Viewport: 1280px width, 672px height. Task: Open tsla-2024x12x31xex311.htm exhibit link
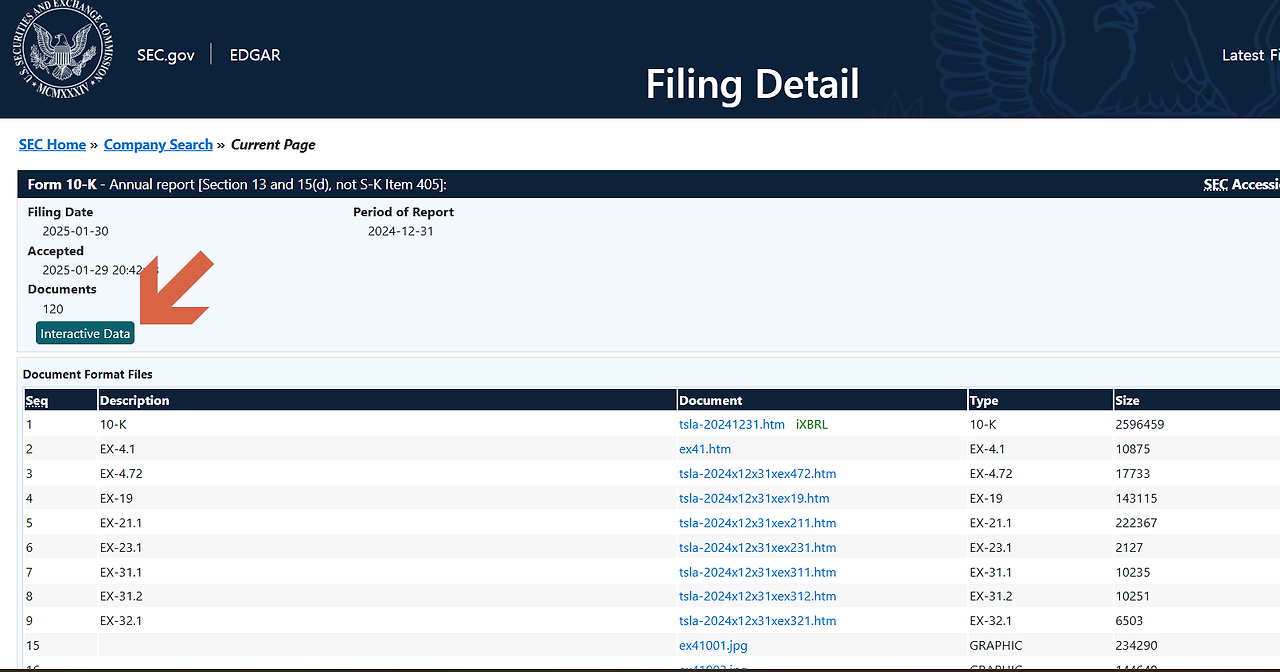(757, 572)
